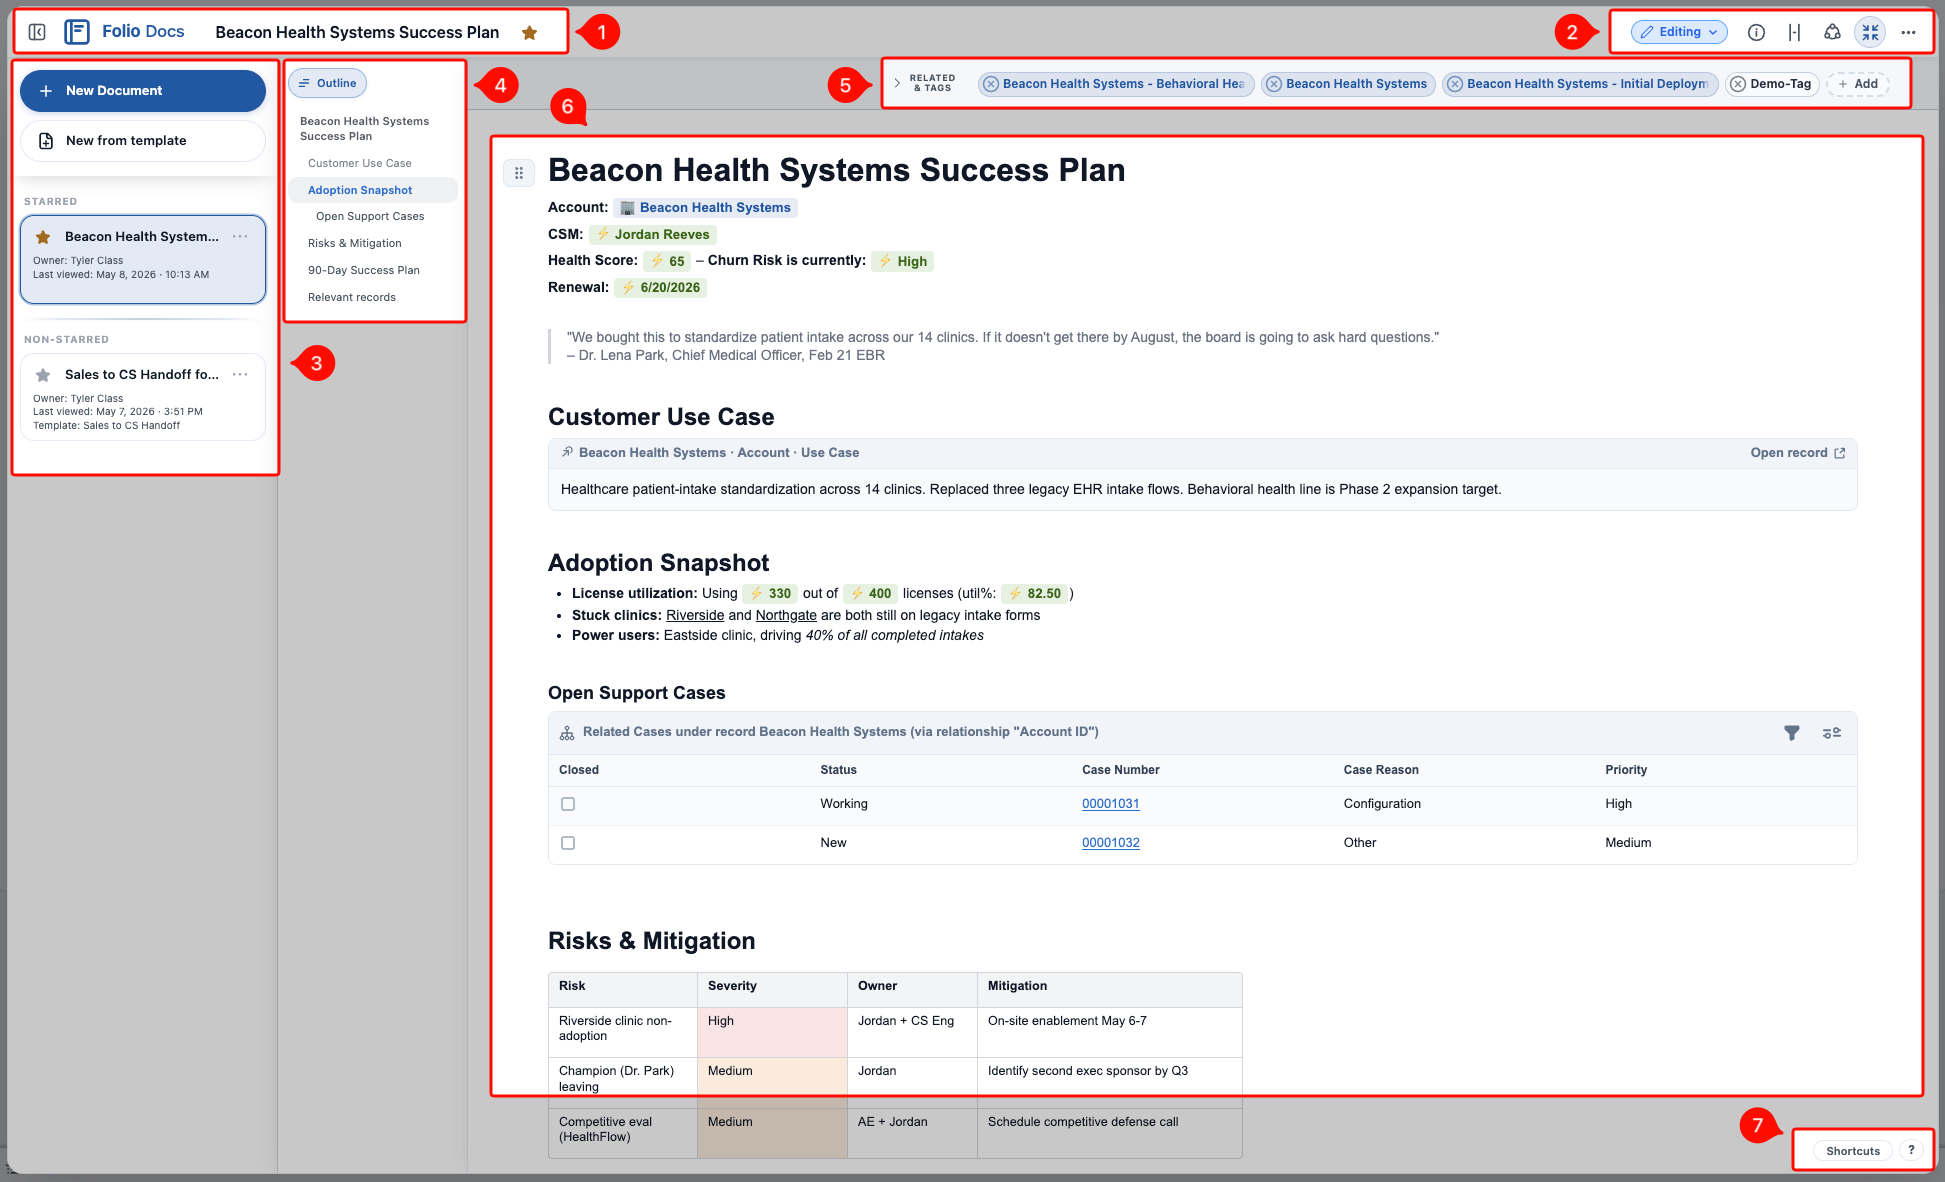Add a new related tag
This screenshot has width=1945, height=1182.
[x=1858, y=84]
